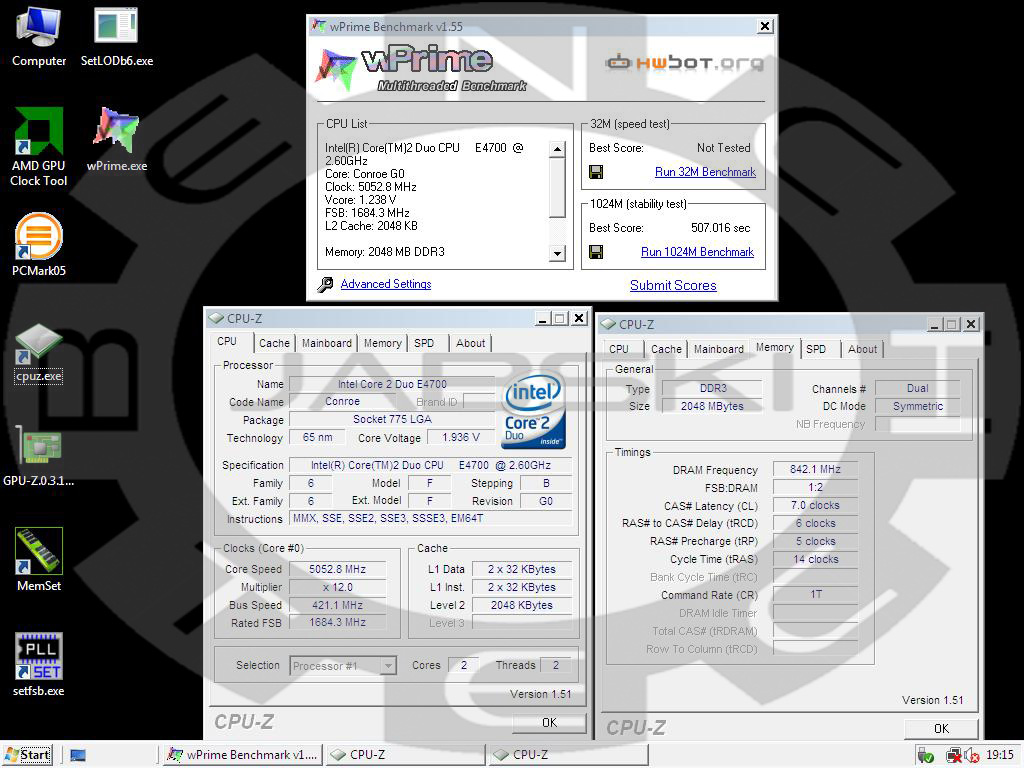Switch to Mainboard tab in right CPU-Z
The height and width of the screenshot is (768, 1024).
click(718, 349)
